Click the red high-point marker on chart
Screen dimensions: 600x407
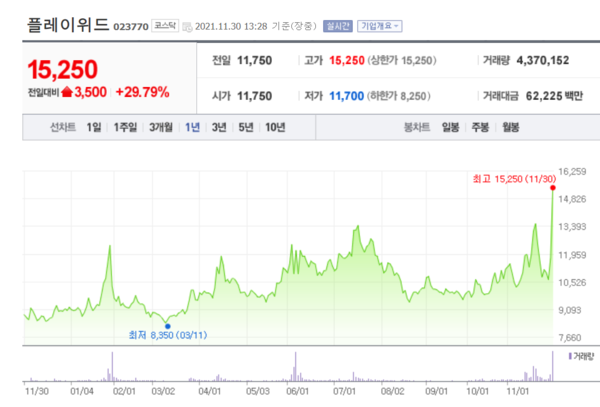553,188
